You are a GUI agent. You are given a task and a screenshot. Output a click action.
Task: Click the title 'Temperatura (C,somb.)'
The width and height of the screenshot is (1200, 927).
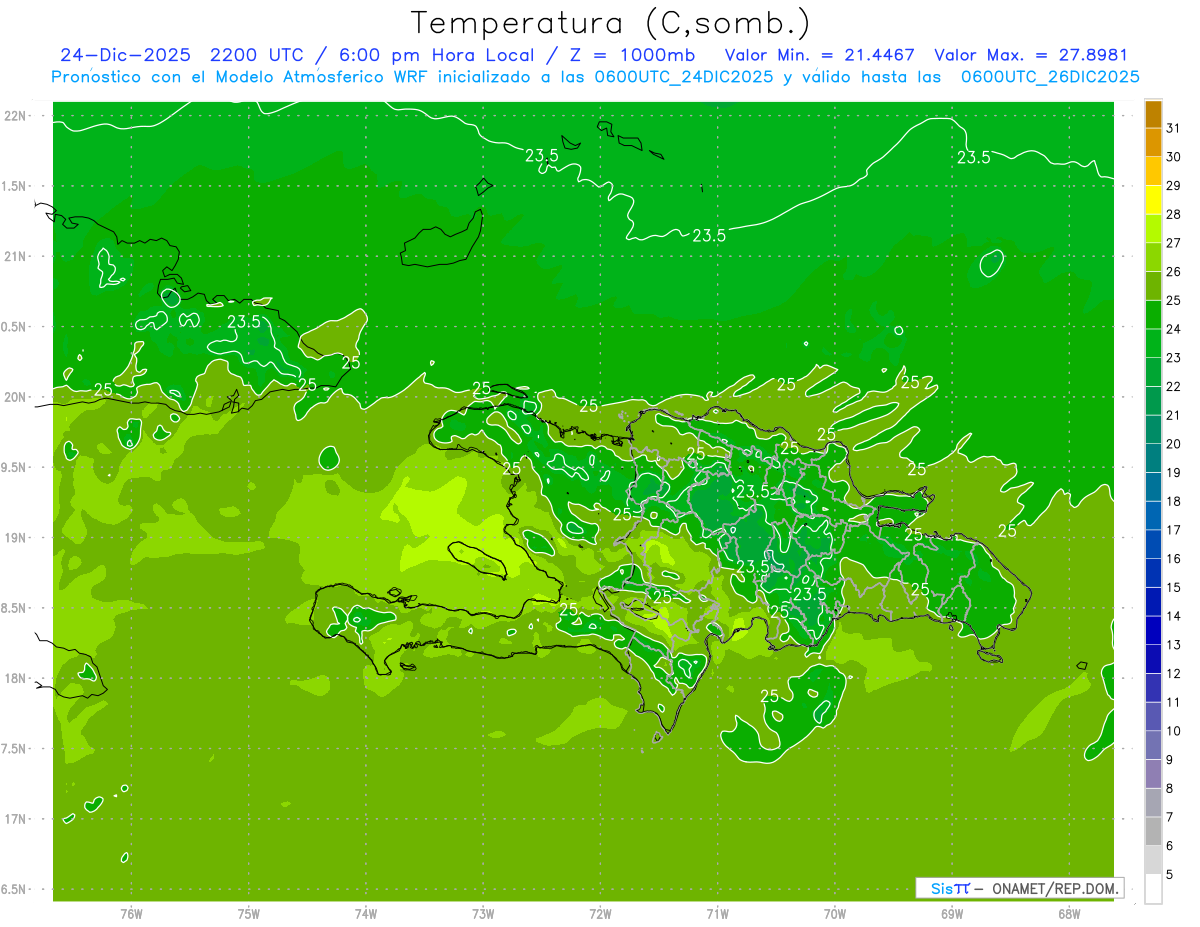[611, 23]
